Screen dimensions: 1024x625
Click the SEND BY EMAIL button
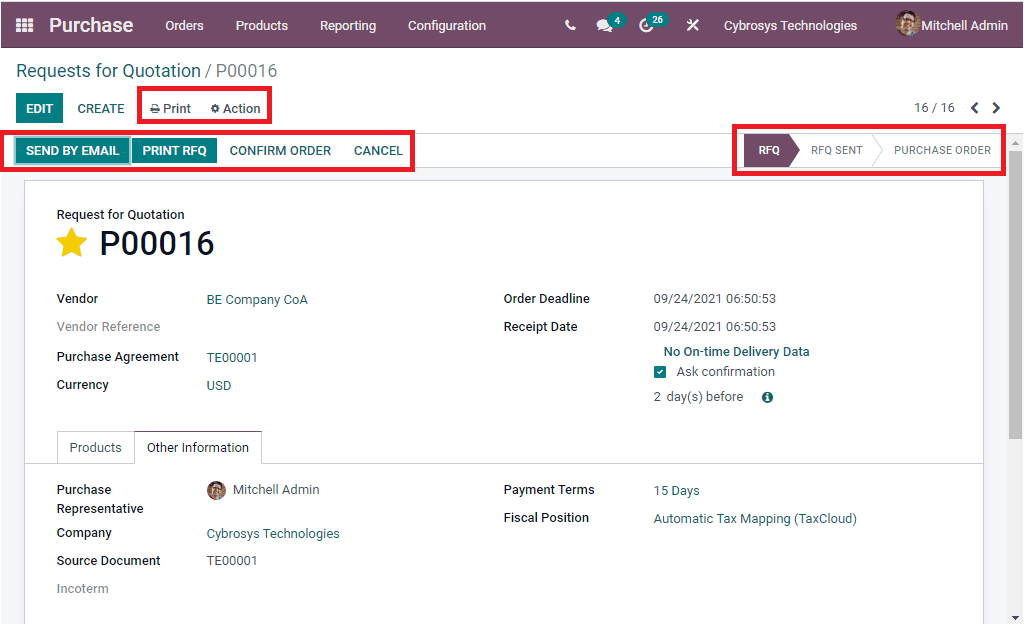coord(72,150)
